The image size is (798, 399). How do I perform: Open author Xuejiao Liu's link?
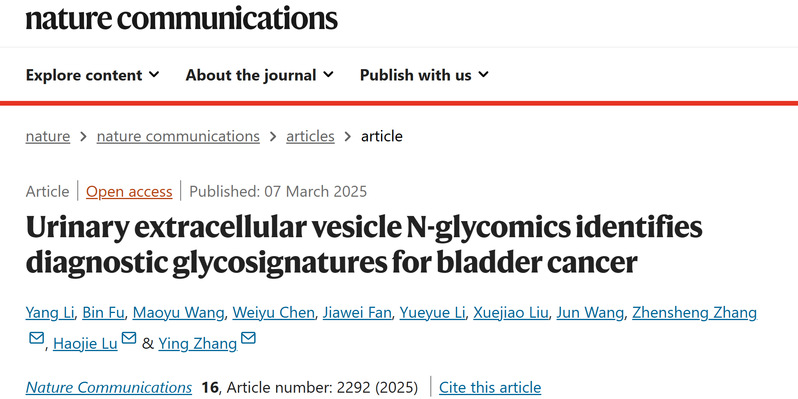[x=510, y=312]
